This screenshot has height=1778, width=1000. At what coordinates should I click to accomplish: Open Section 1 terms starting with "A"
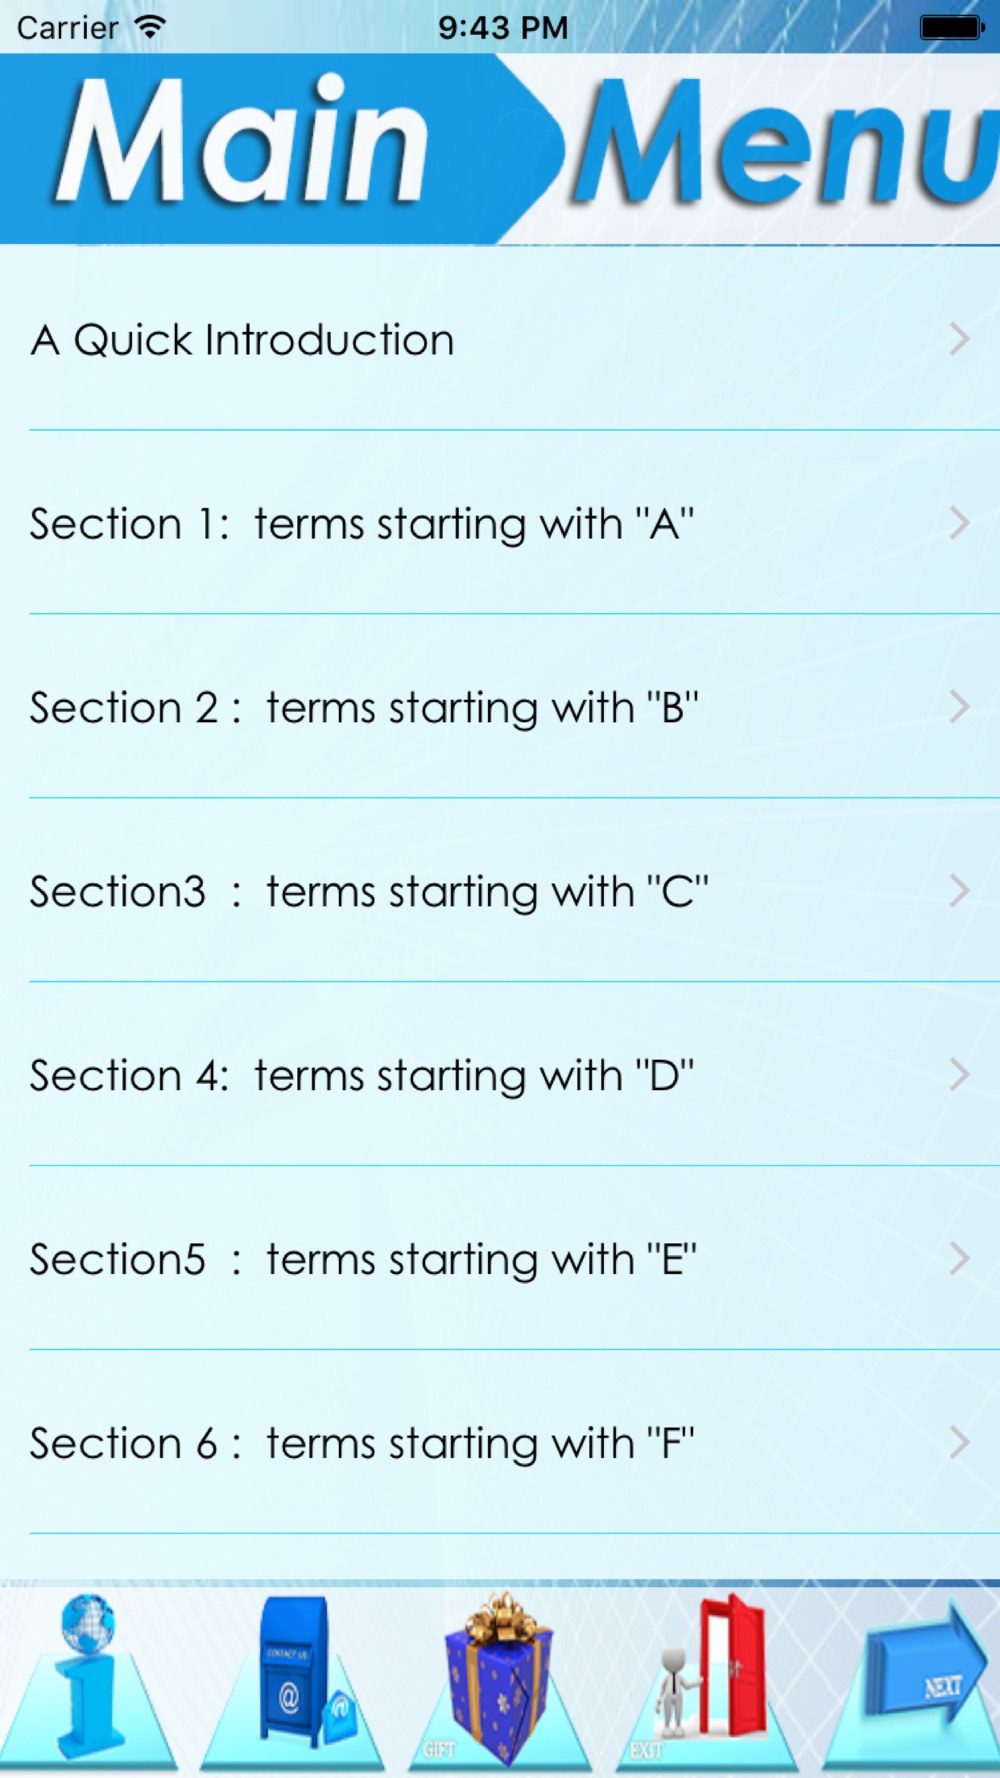[500, 523]
